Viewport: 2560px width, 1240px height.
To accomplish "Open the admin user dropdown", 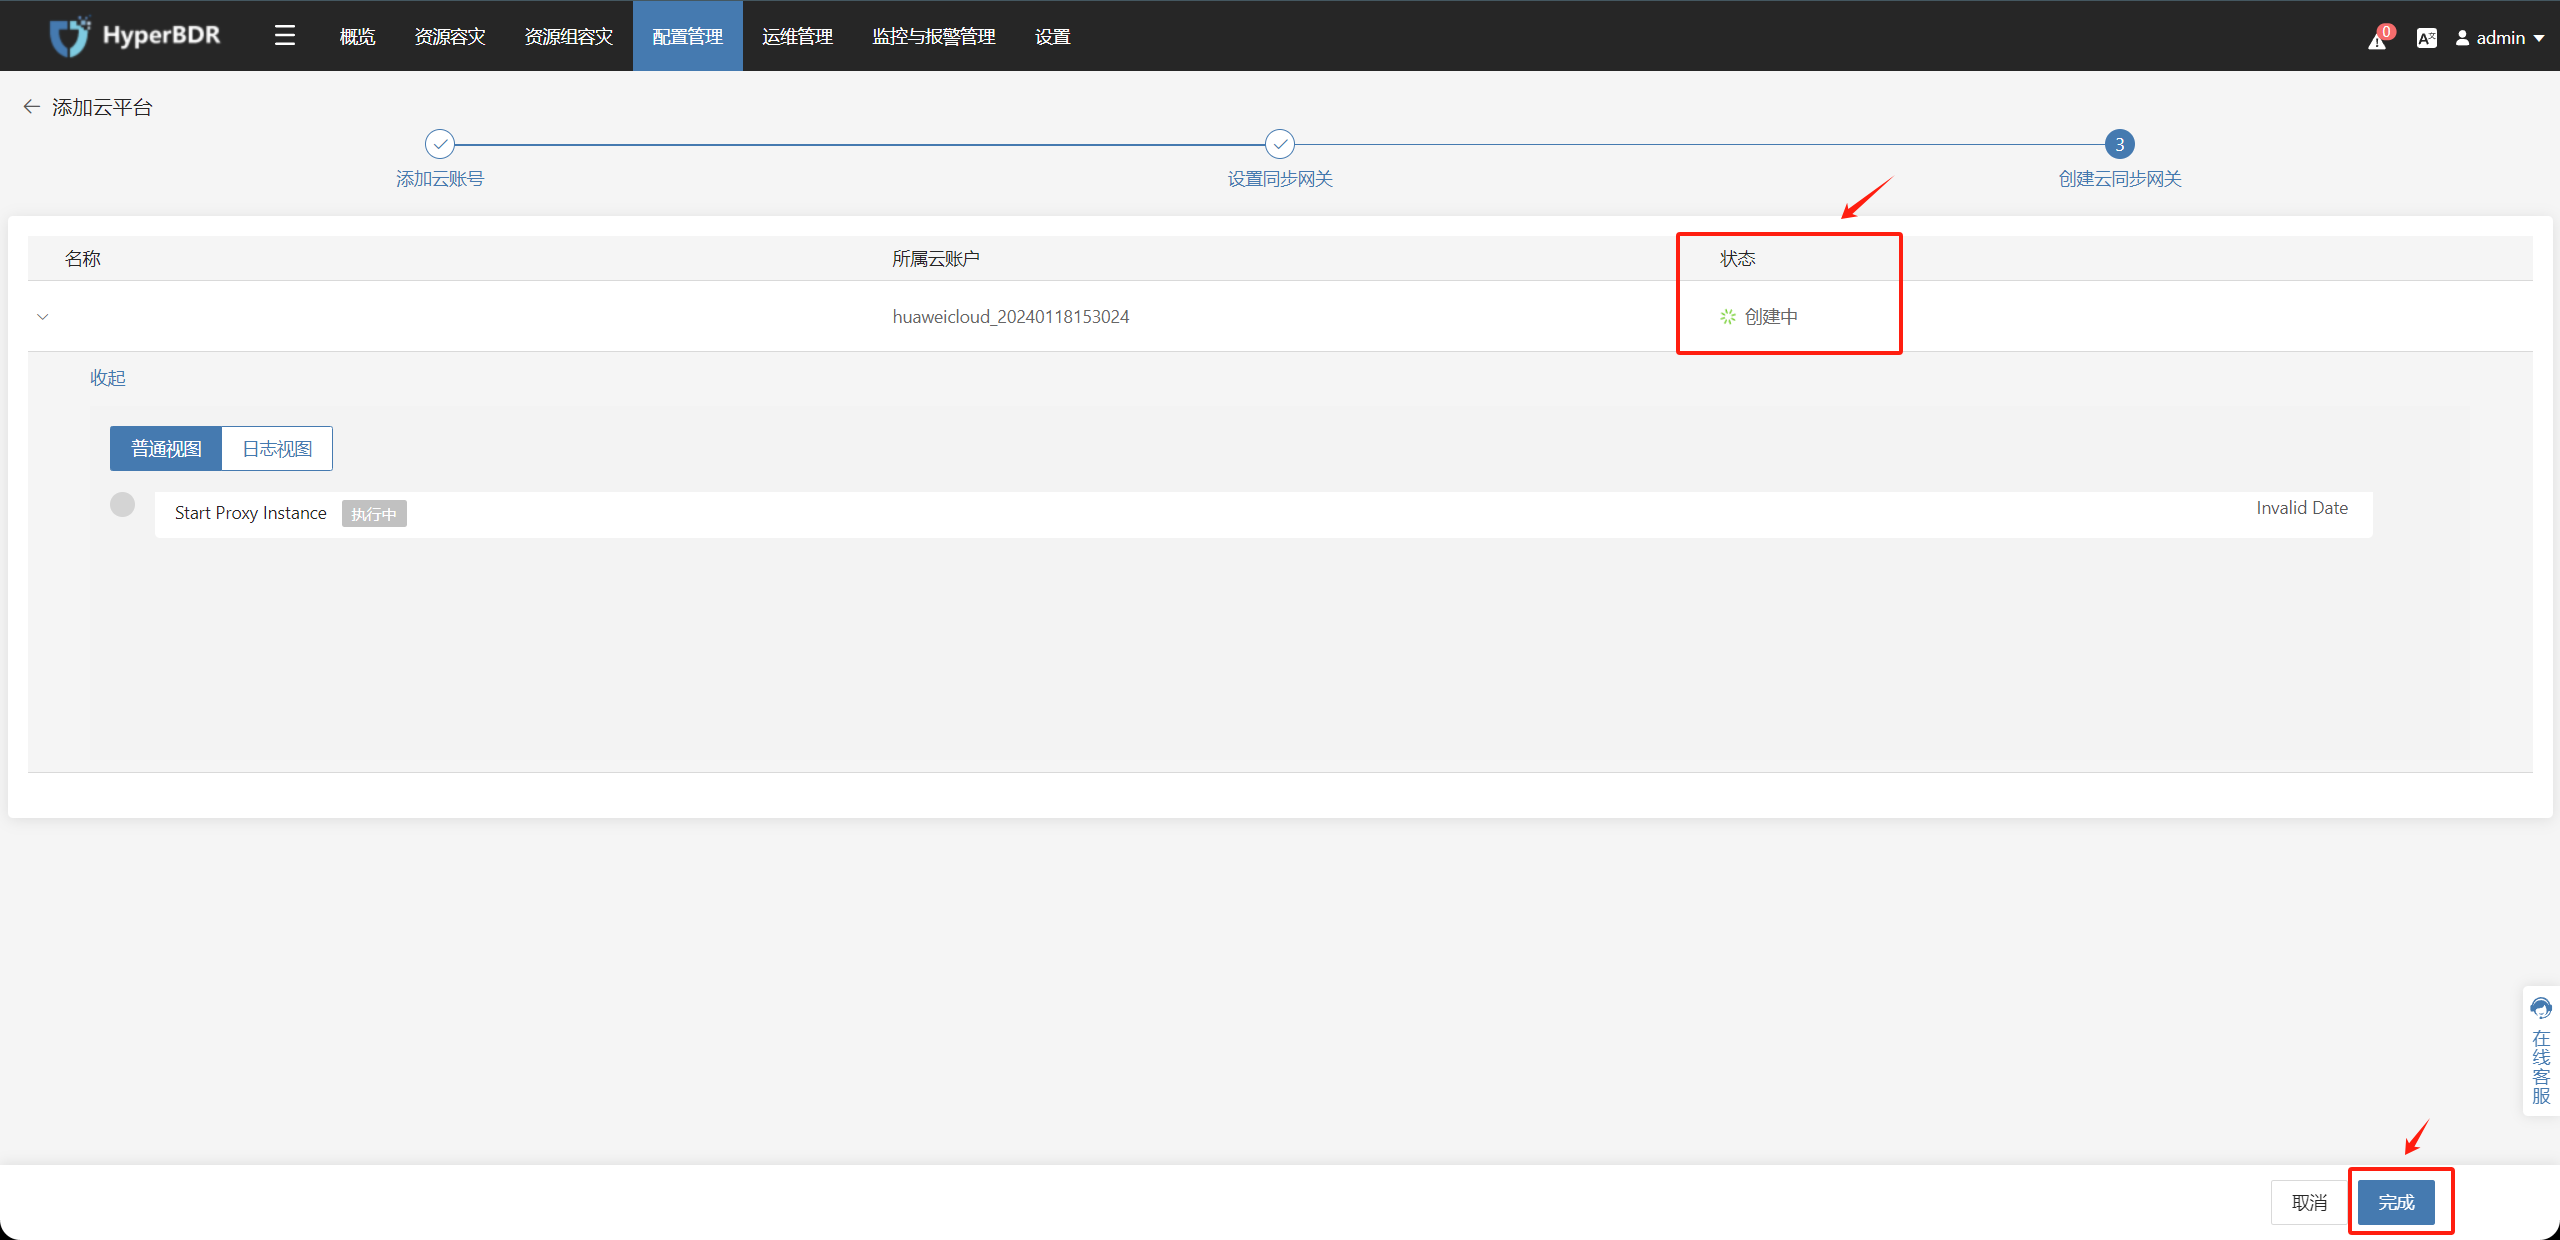I will pyautogui.click(x=2500, y=38).
